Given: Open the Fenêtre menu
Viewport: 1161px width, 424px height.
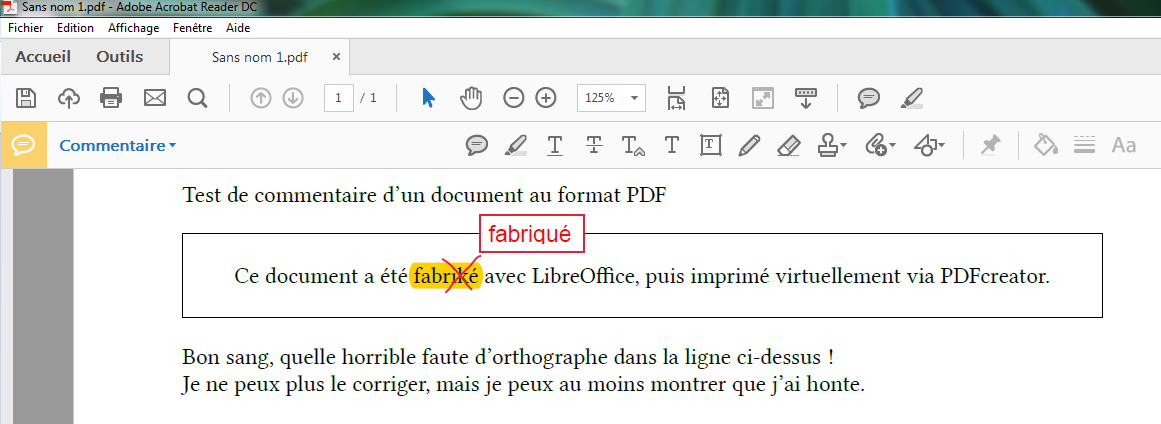Looking at the screenshot, I should point(193,28).
